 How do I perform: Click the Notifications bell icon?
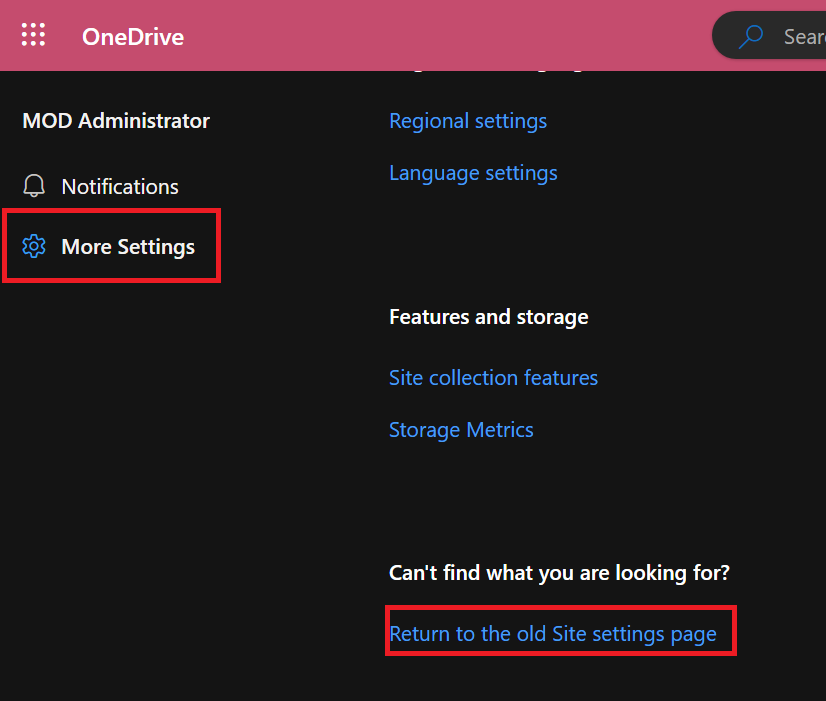tap(34, 187)
